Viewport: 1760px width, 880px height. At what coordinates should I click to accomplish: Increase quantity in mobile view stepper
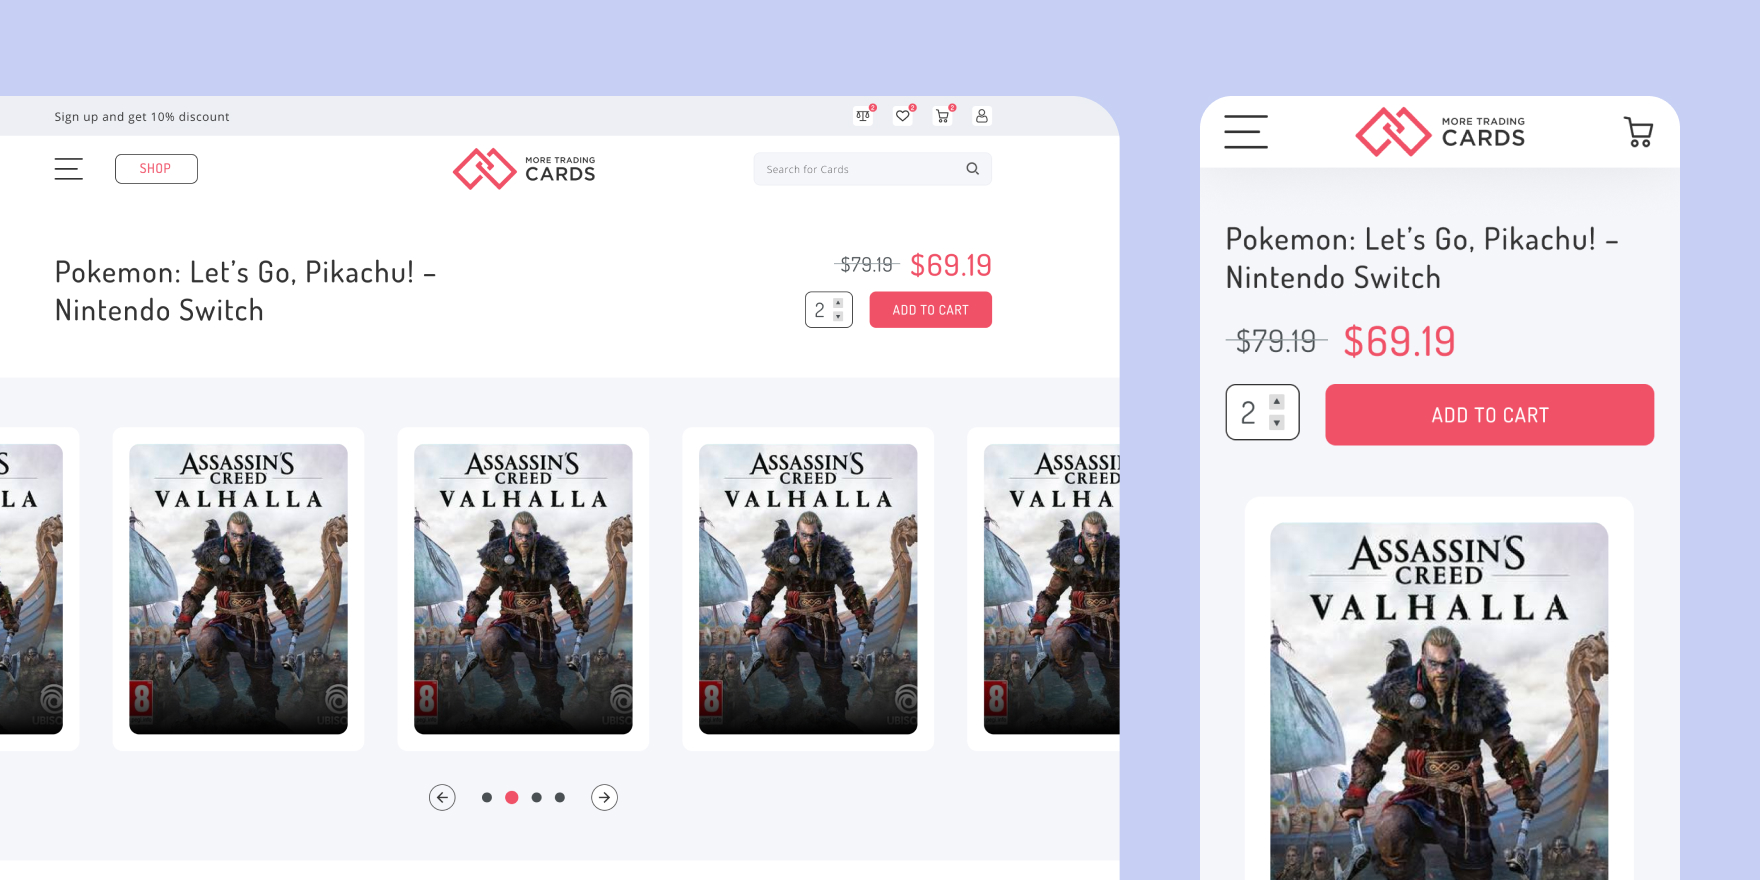pos(1276,402)
